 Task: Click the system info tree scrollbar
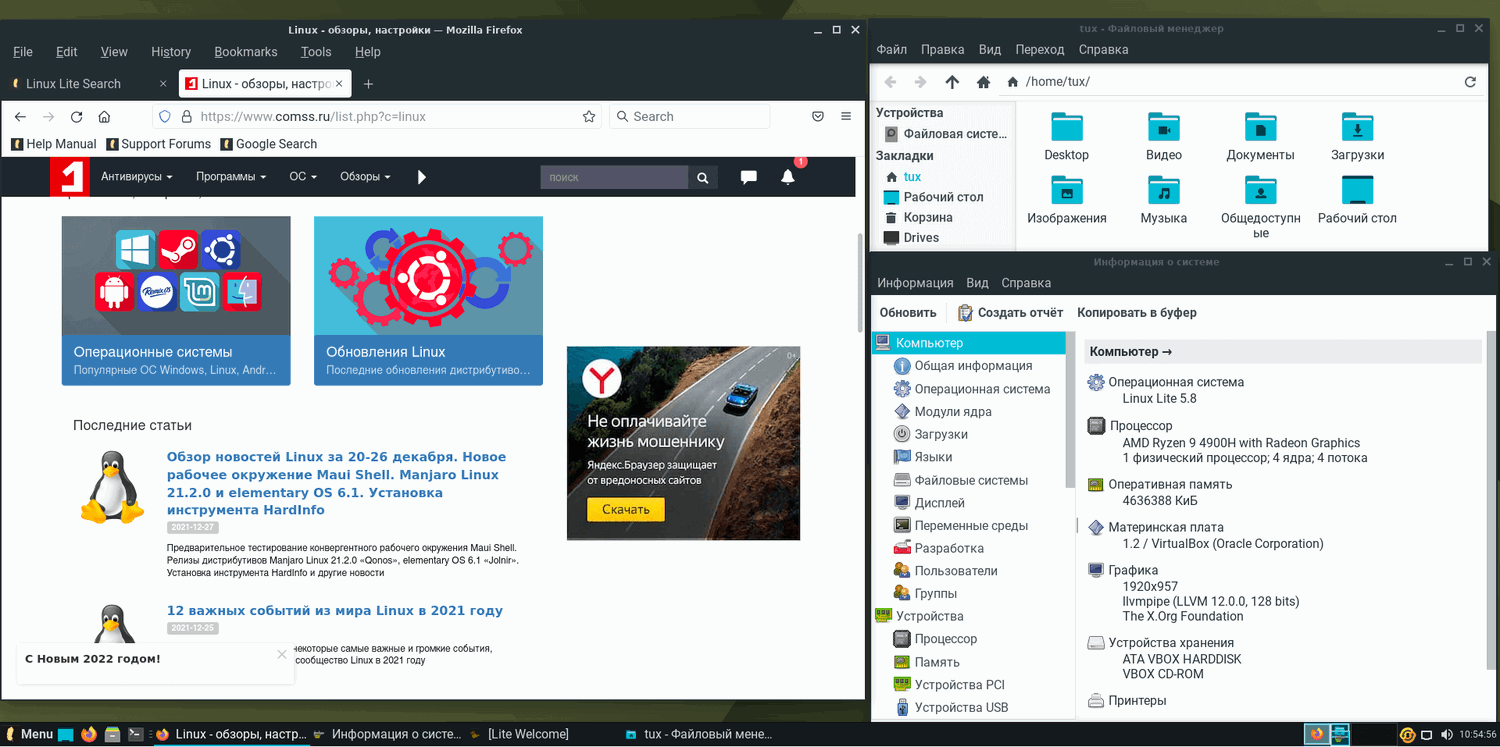pos(1070,410)
